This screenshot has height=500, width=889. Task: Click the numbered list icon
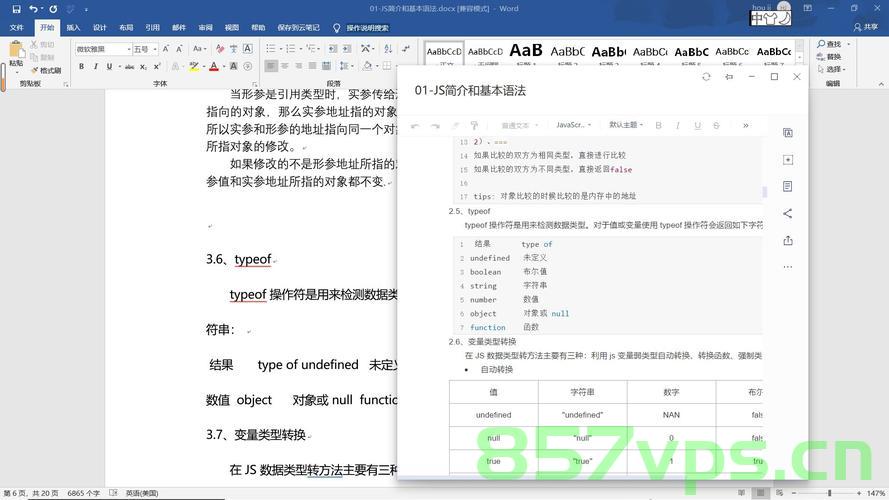click(x=292, y=49)
